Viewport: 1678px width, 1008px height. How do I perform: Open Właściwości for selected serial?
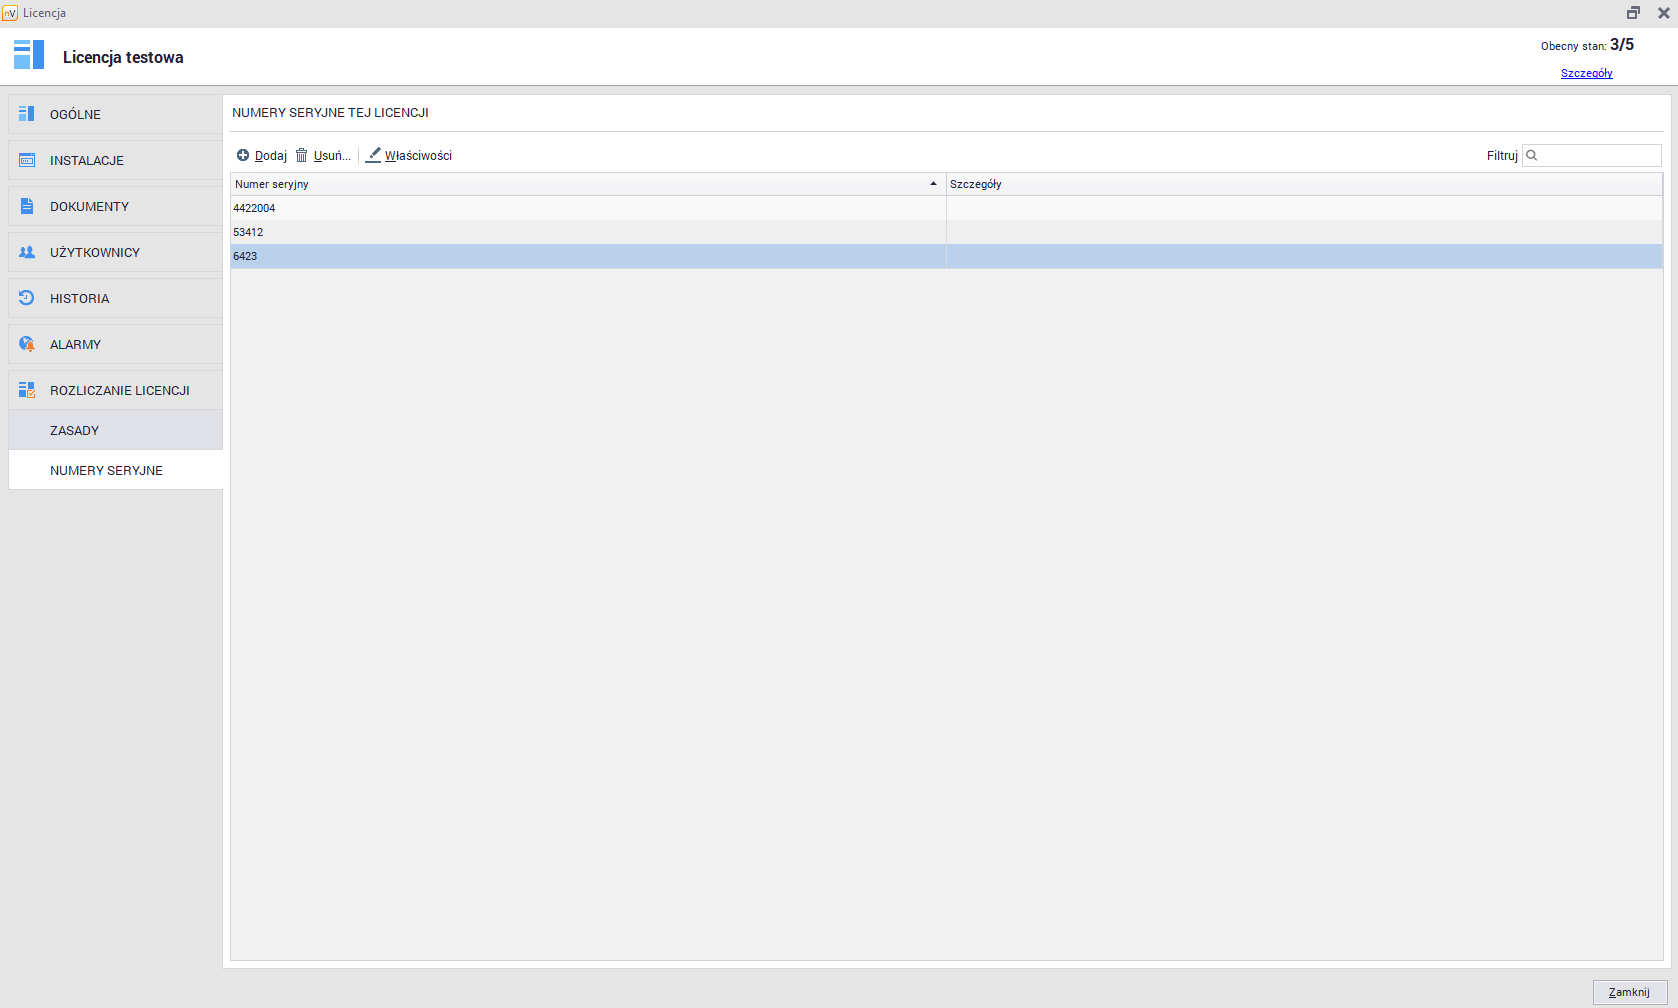(x=409, y=155)
